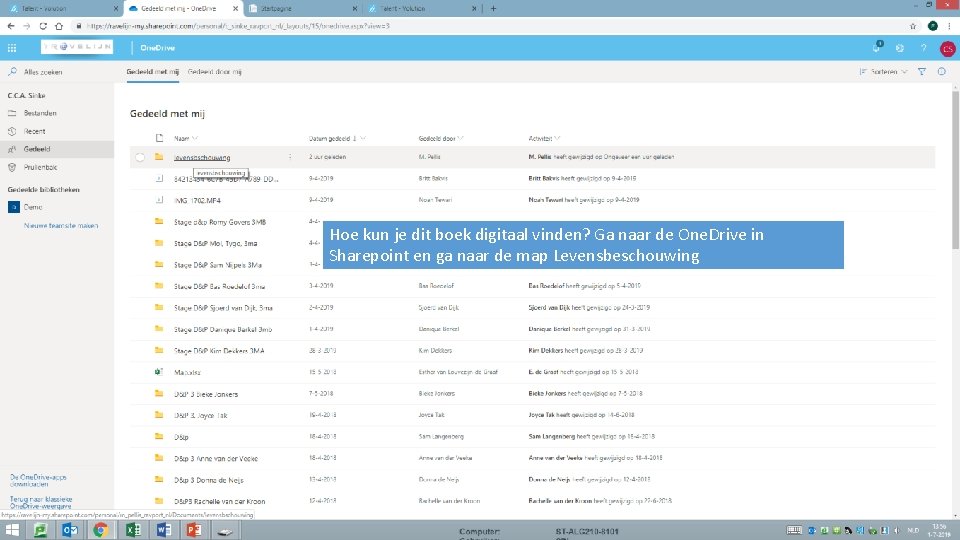Open PowerPoint from the taskbar
The image size is (960, 540).
(x=194, y=530)
